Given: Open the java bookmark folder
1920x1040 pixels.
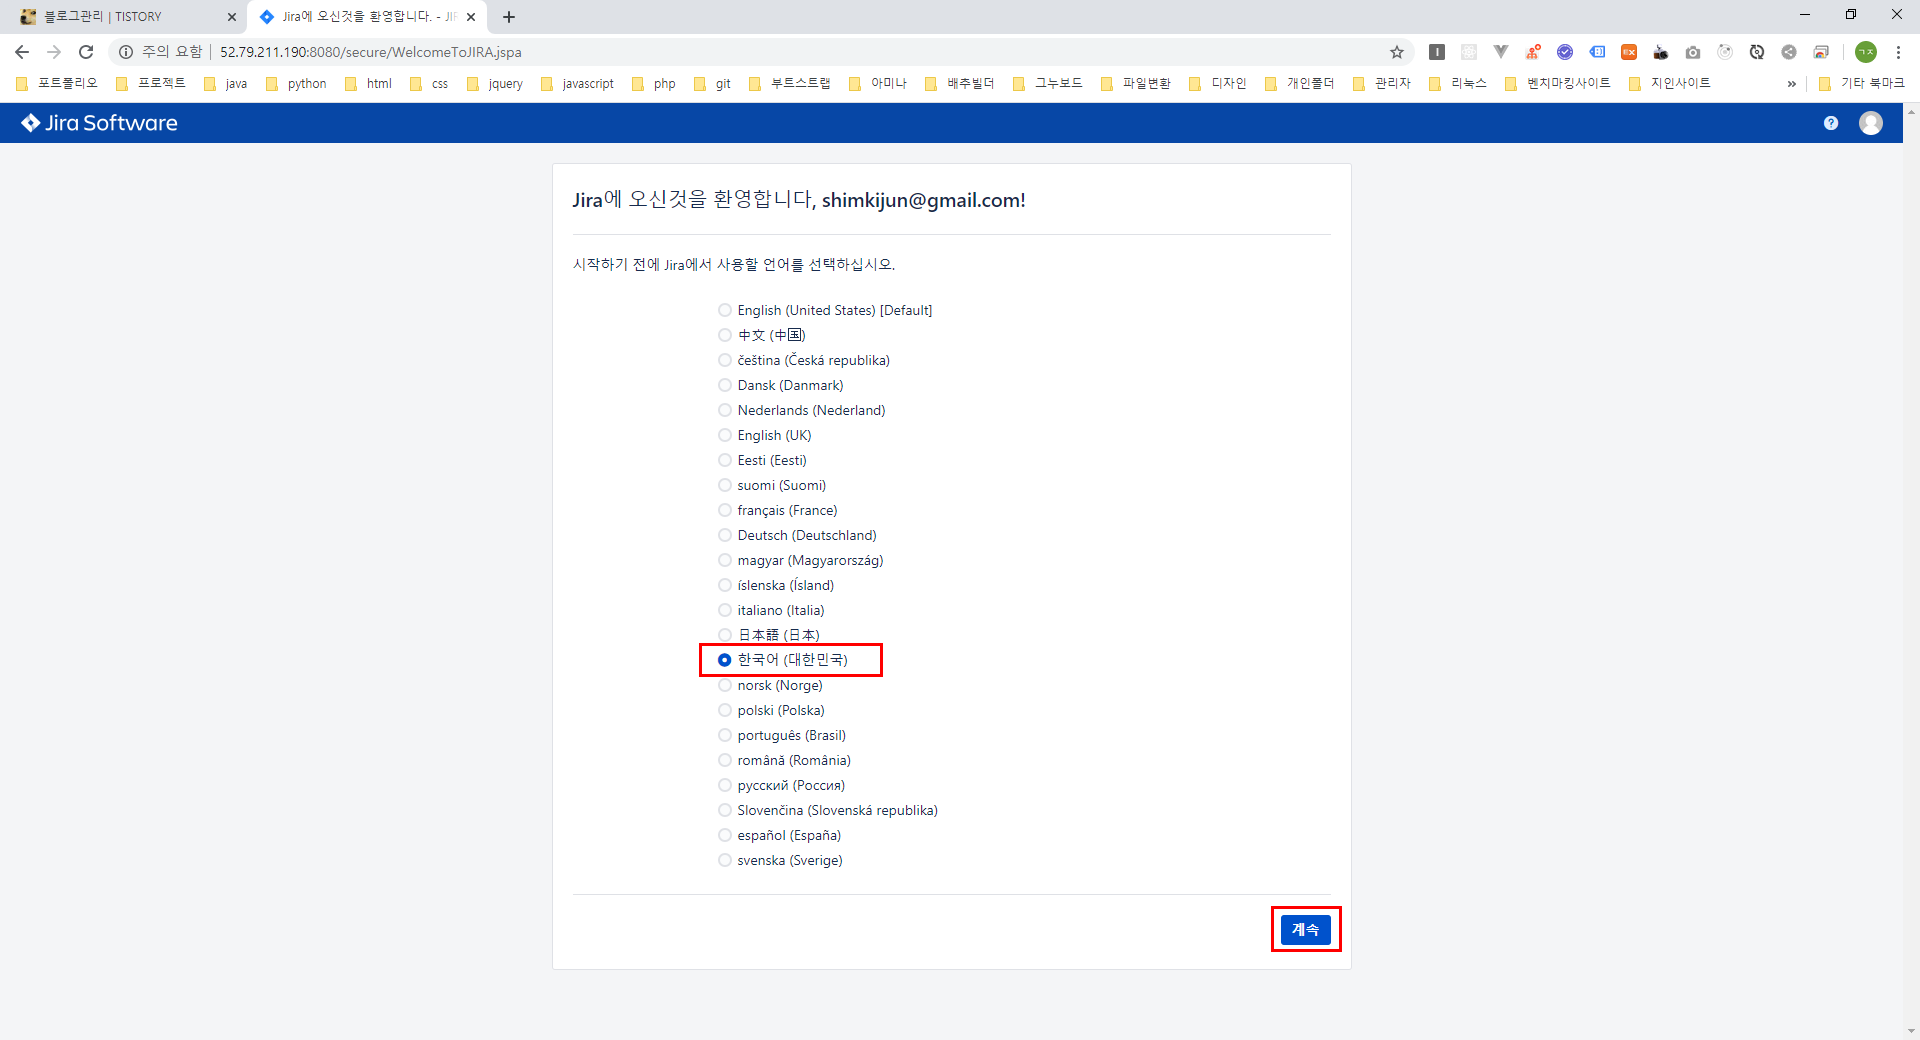Looking at the screenshot, I should coord(226,84).
